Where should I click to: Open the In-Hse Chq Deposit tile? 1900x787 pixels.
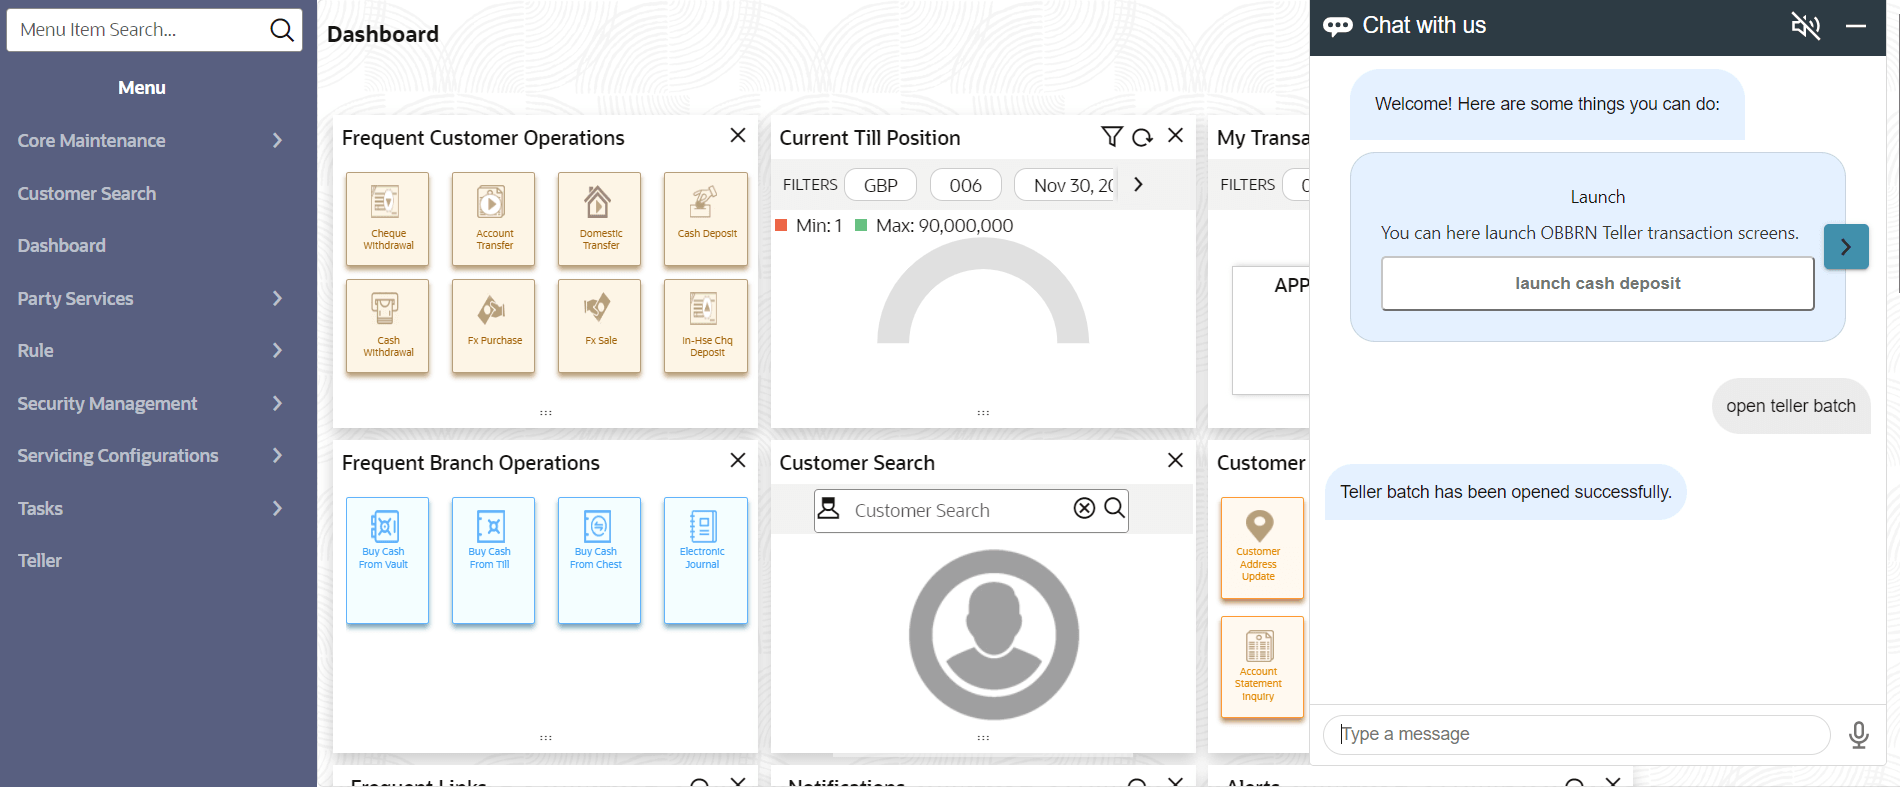(x=706, y=326)
